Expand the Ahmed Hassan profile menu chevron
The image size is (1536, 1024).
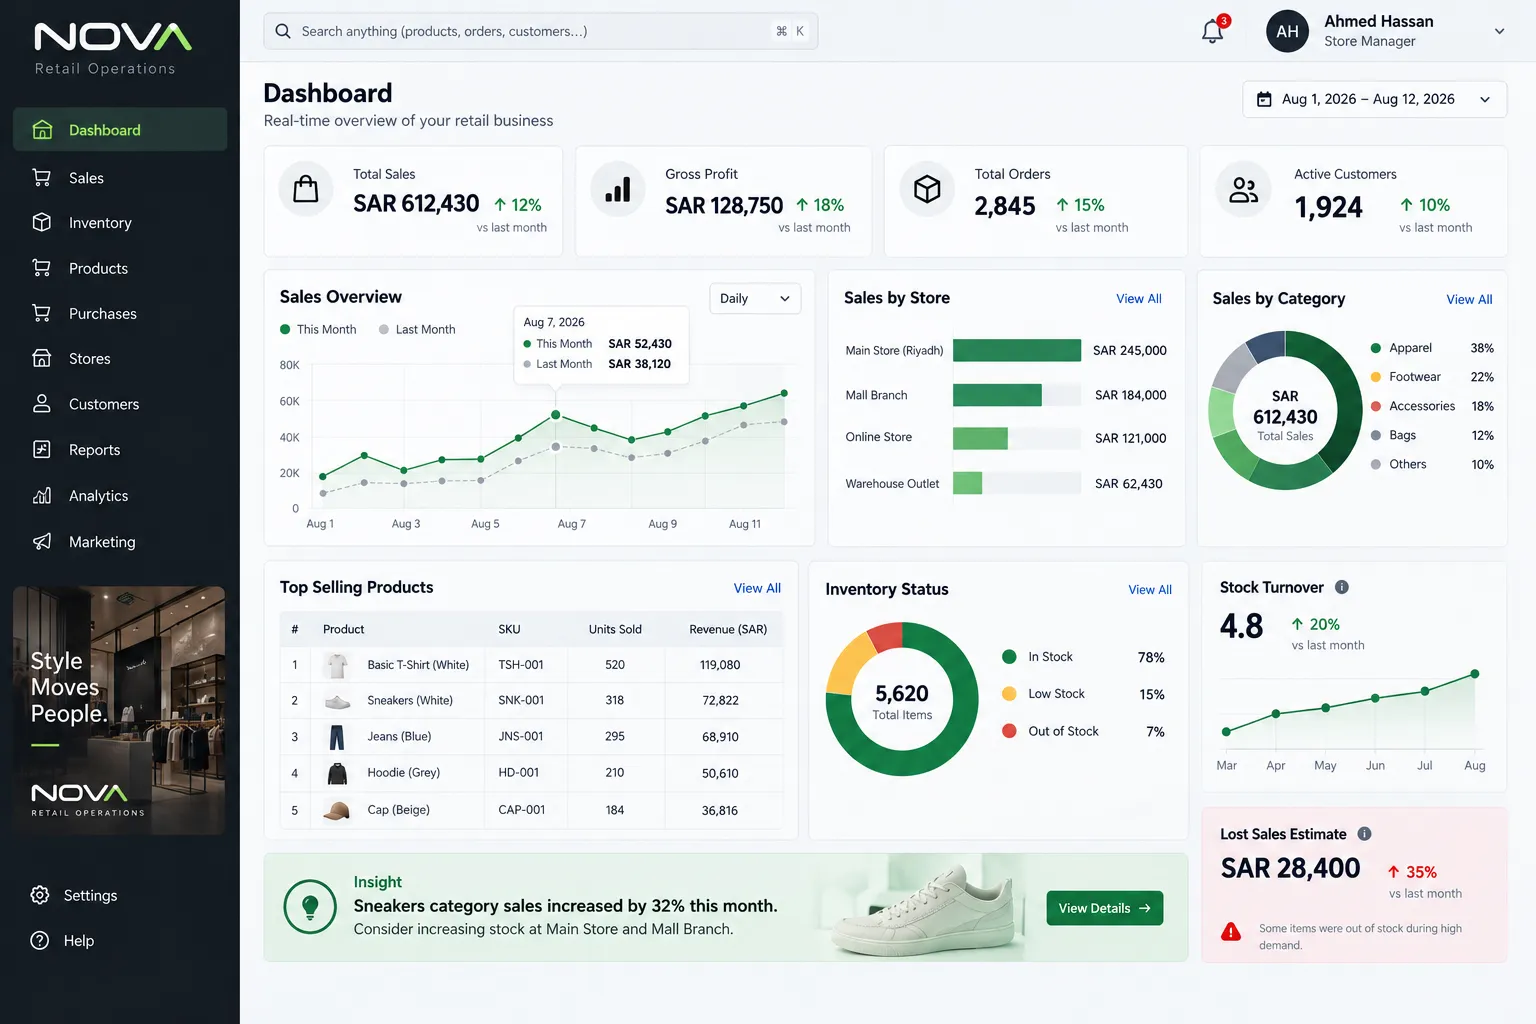point(1499,31)
